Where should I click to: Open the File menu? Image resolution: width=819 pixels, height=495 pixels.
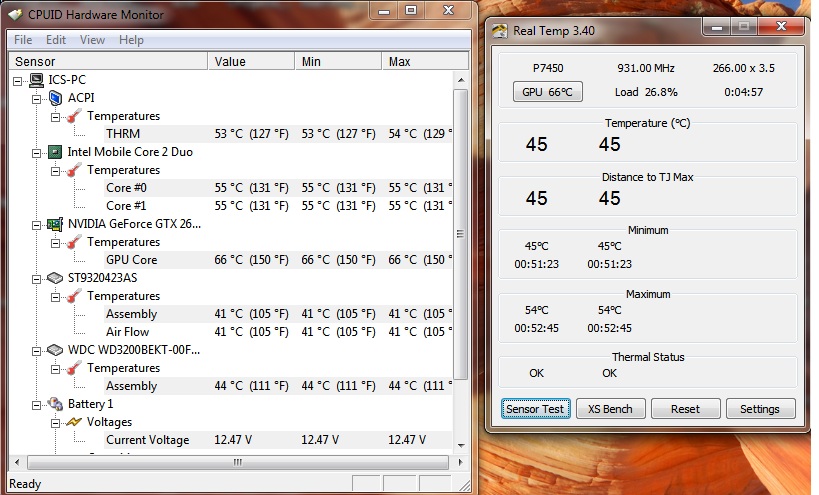tap(23, 40)
